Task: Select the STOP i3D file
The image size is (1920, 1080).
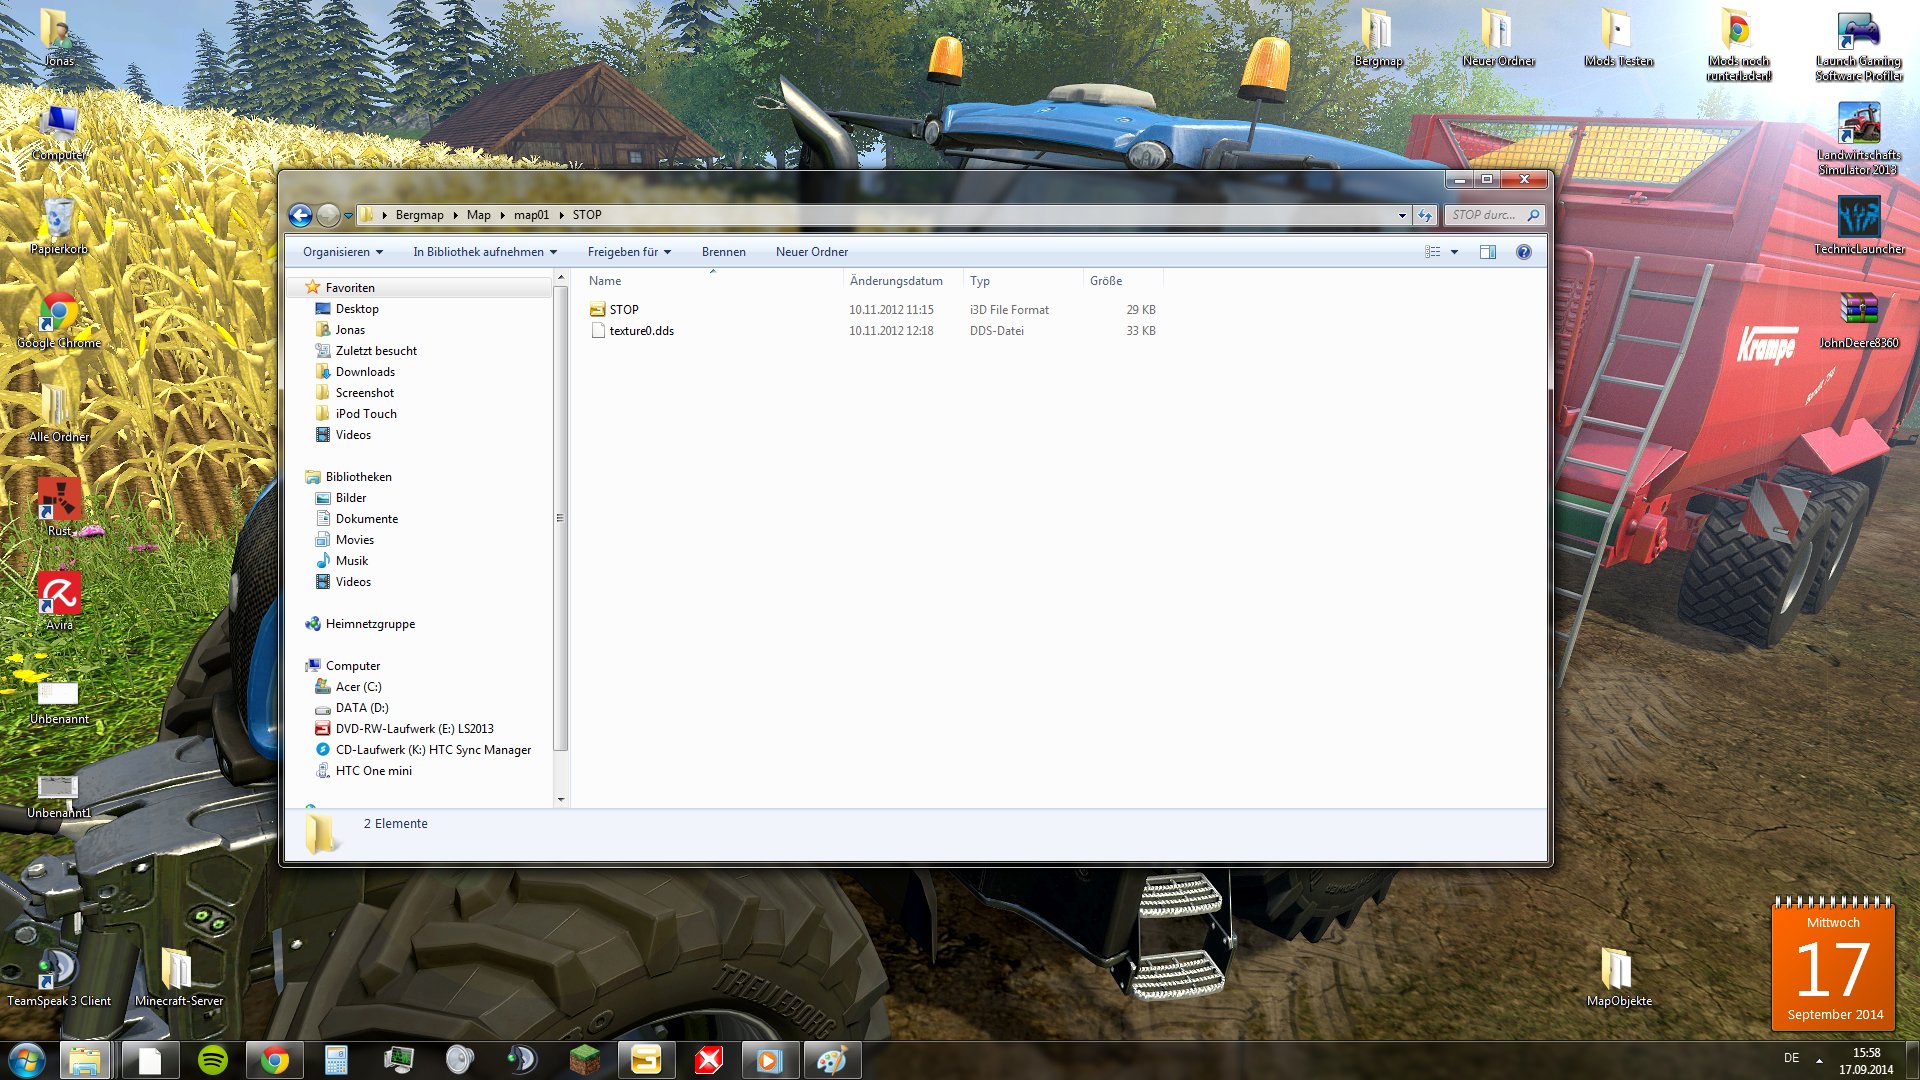Action: (624, 310)
